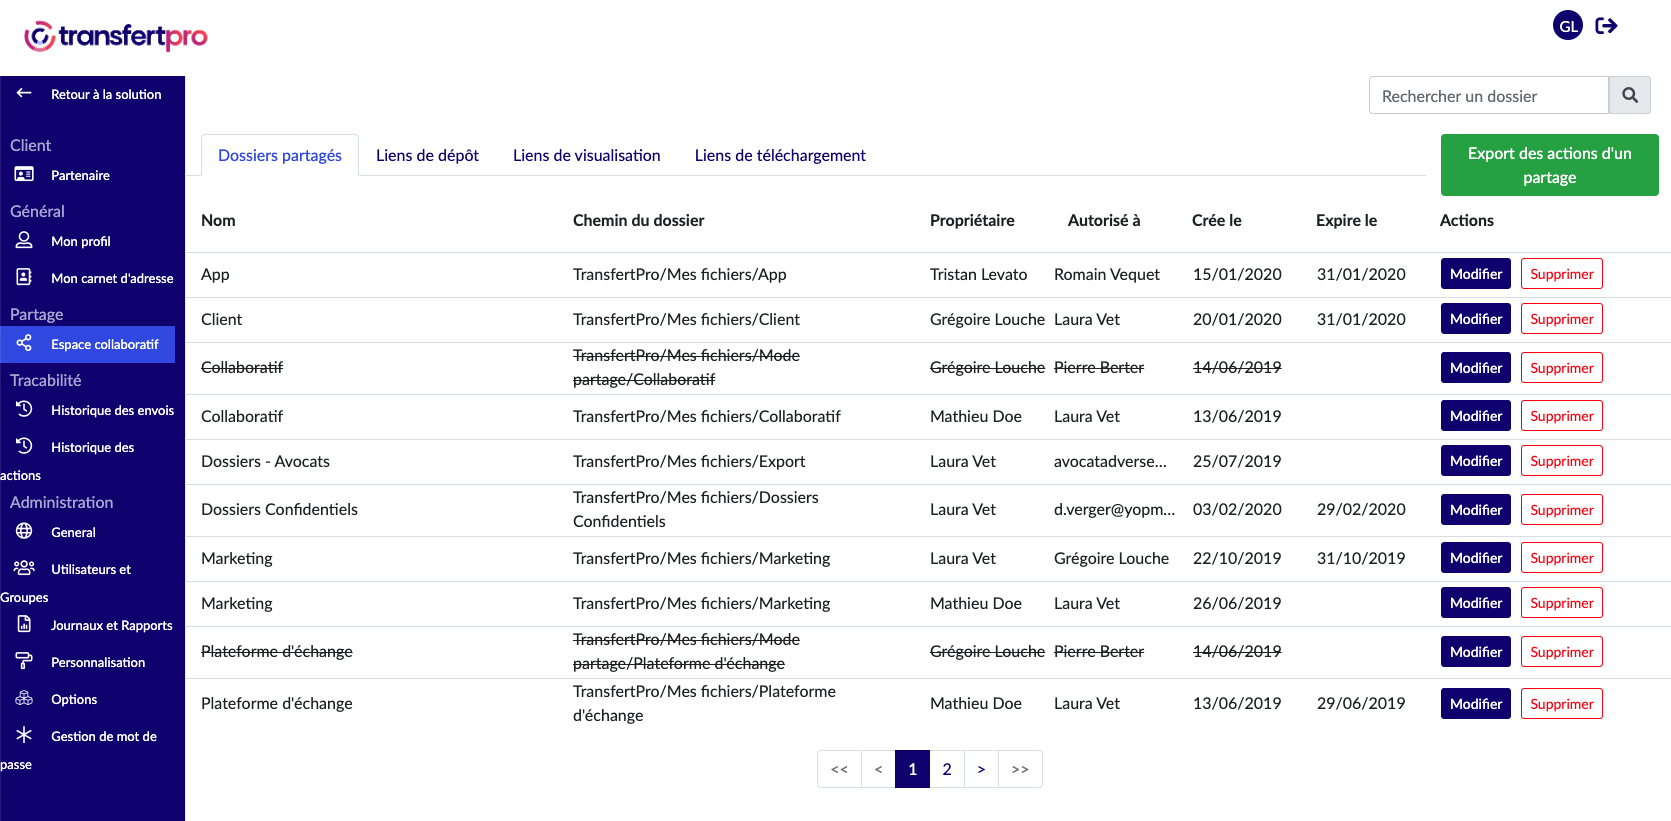Open the Liens de visualisation tab
The height and width of the screenshot is (821, 1671).
[587, 155]
